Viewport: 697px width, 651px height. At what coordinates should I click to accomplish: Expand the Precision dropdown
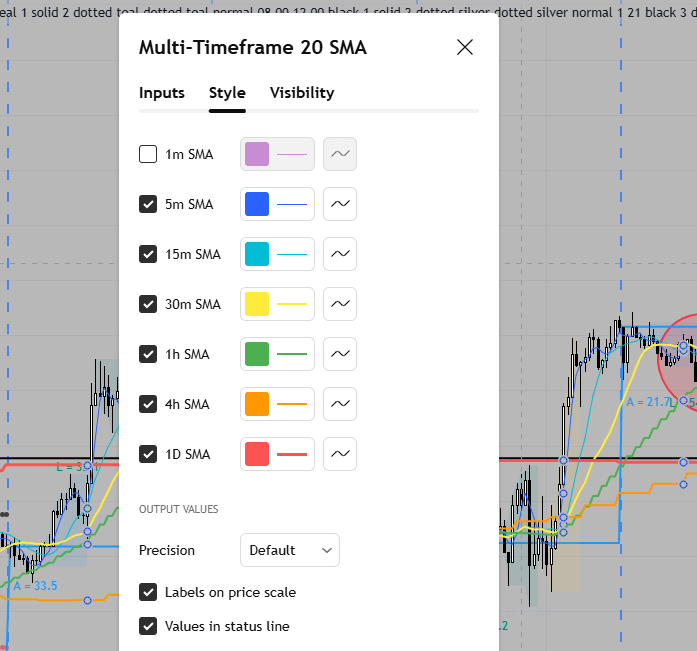[x=290, y=550]
